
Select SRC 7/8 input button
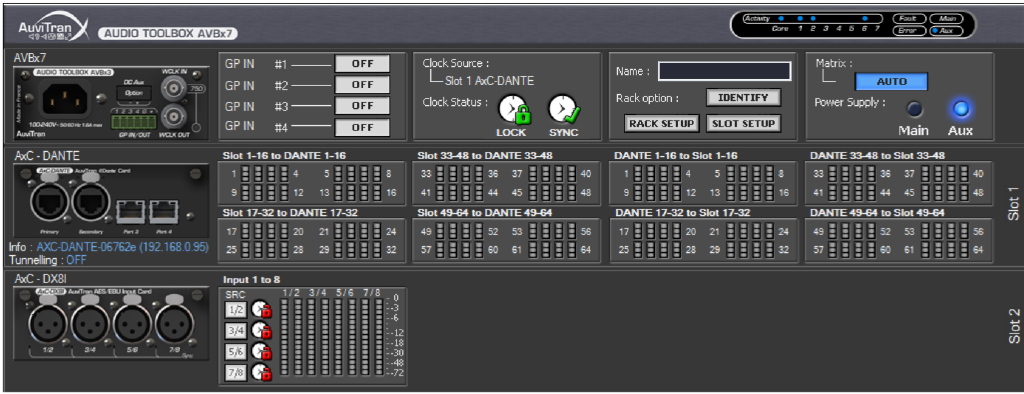[235, 373]
